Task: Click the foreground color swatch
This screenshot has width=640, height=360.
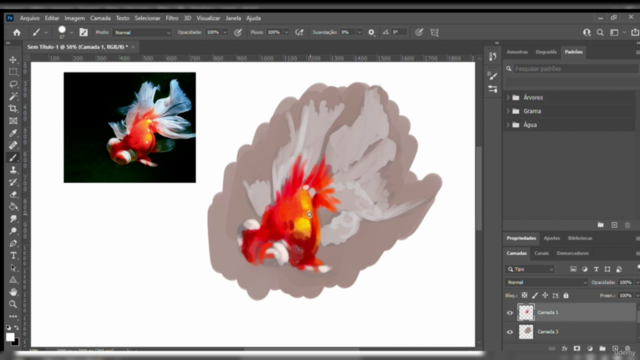Action: click(10, 337)
